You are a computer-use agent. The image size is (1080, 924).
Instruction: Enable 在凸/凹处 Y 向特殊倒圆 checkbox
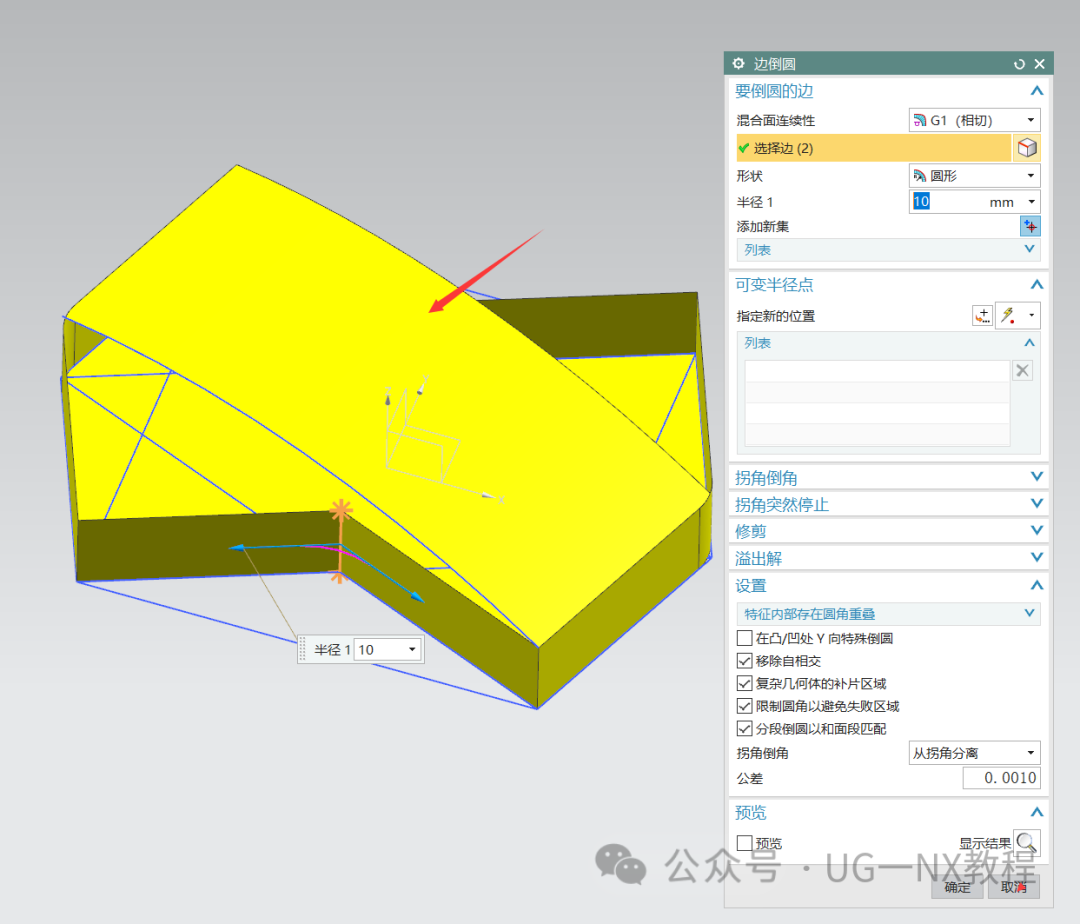744,638
